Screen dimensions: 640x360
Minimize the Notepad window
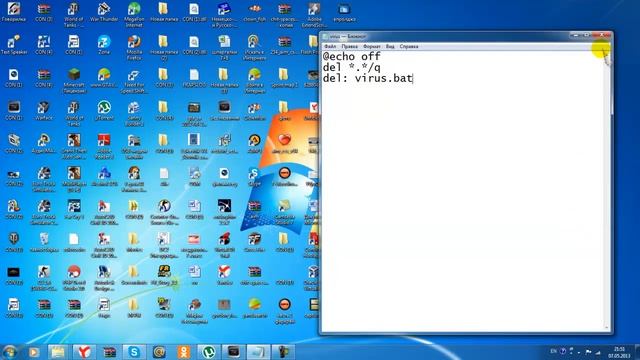576,36
